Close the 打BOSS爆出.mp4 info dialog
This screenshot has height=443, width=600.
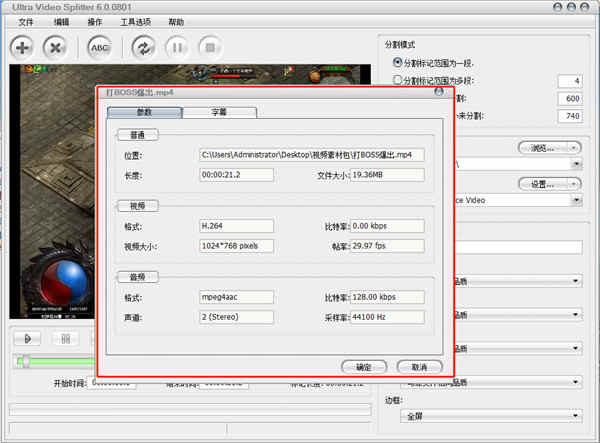point(439,91)
